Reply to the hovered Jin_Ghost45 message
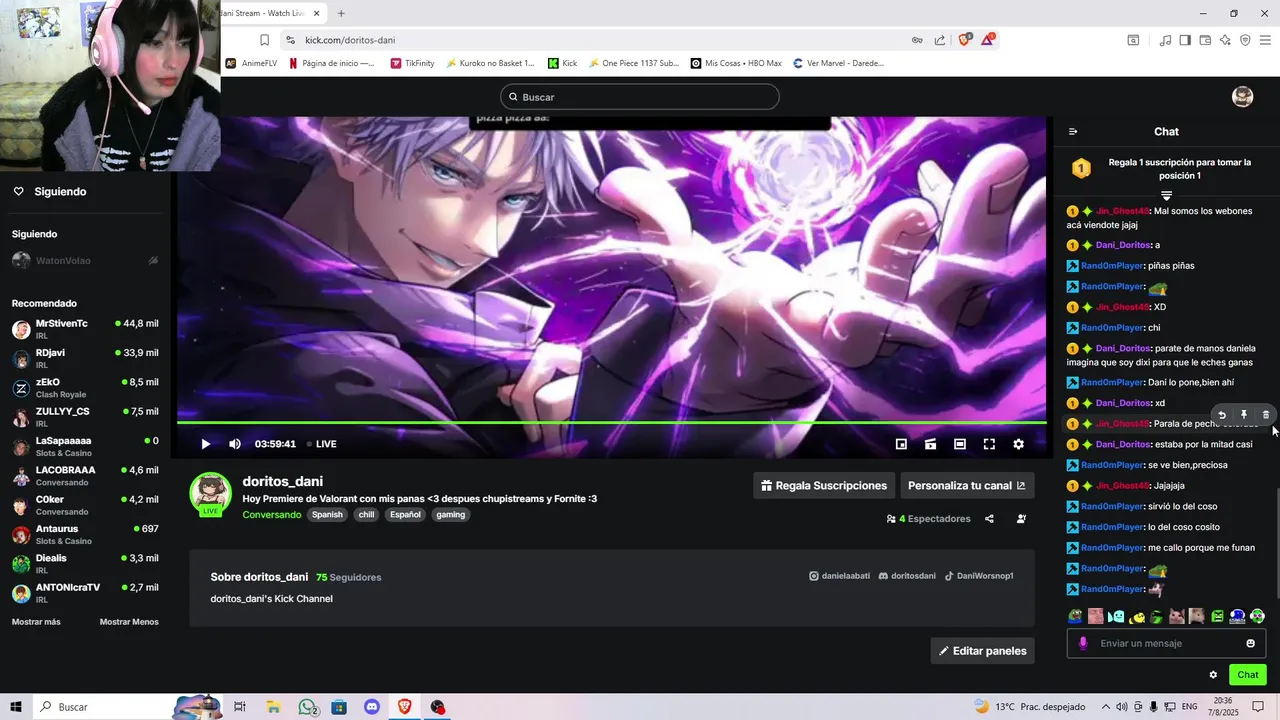Image resolution: width=1280 pixels, height=720 pixels. [1222, 415]
